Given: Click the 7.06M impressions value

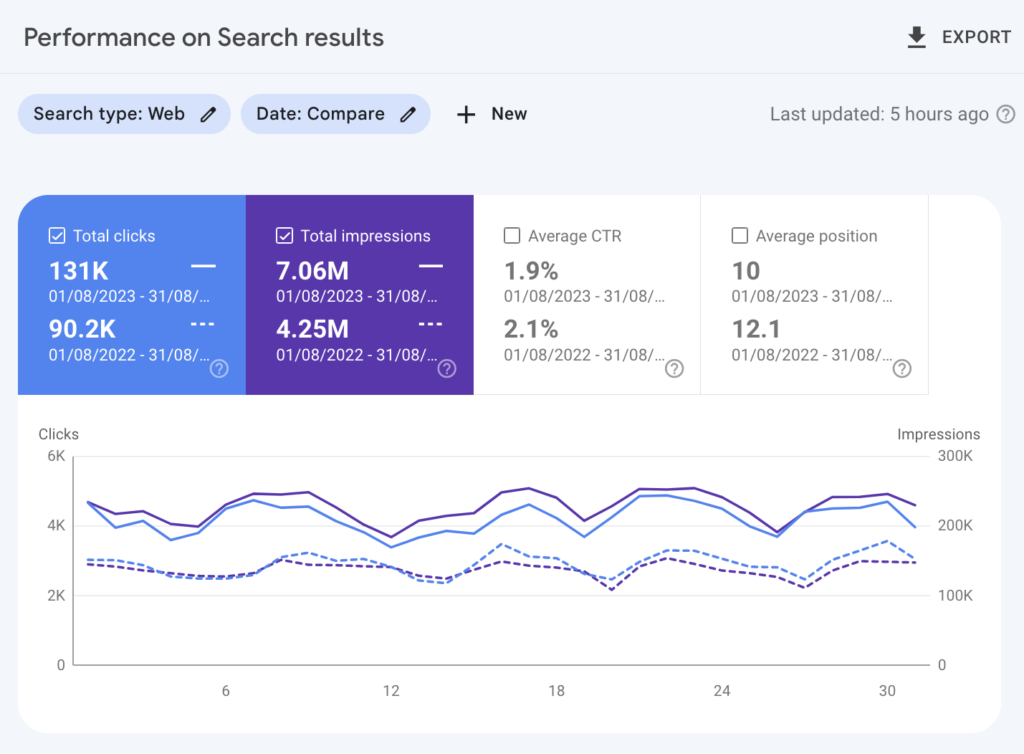Looking at the screenshot, I should pyautogui.click(x=311, y=270).
